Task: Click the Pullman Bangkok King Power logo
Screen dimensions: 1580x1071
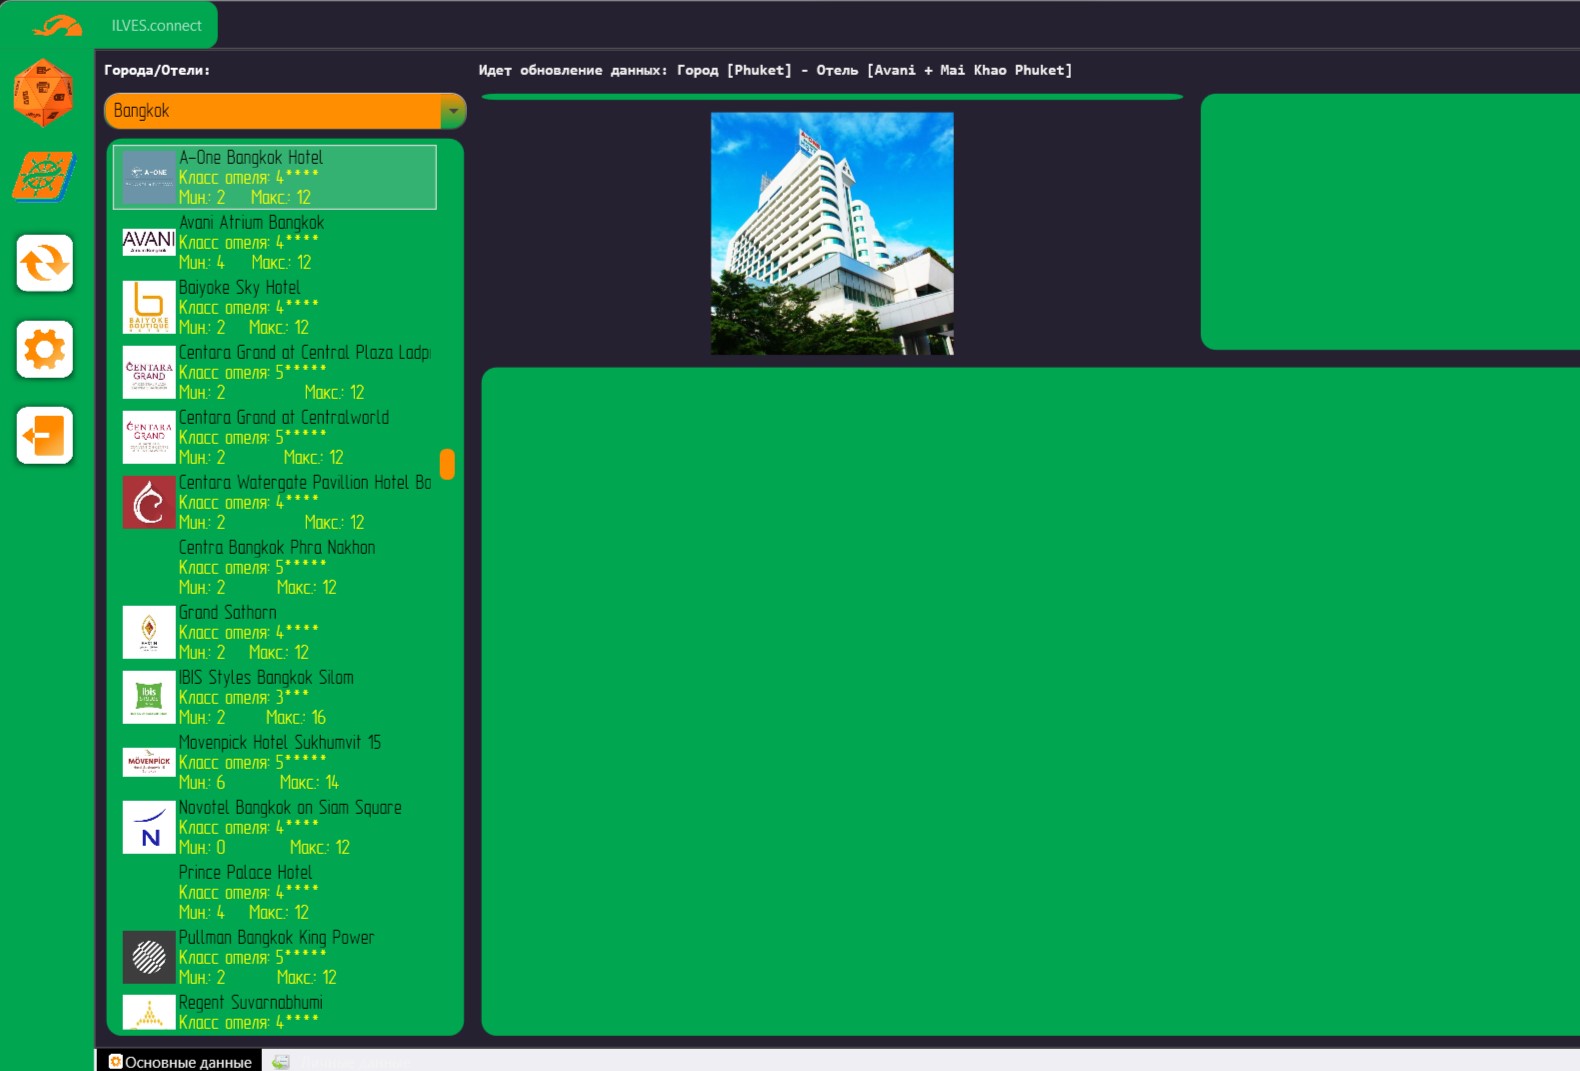Action: tap(148, 957)
